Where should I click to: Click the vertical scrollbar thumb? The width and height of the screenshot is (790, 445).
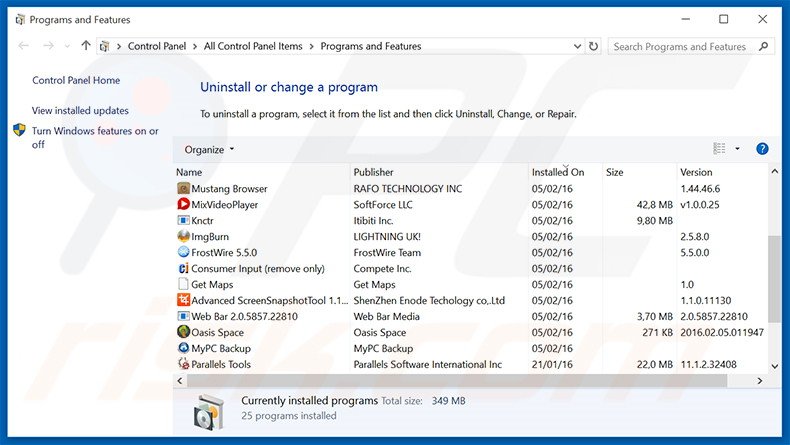pyautogui.click(x=774, y=279)
